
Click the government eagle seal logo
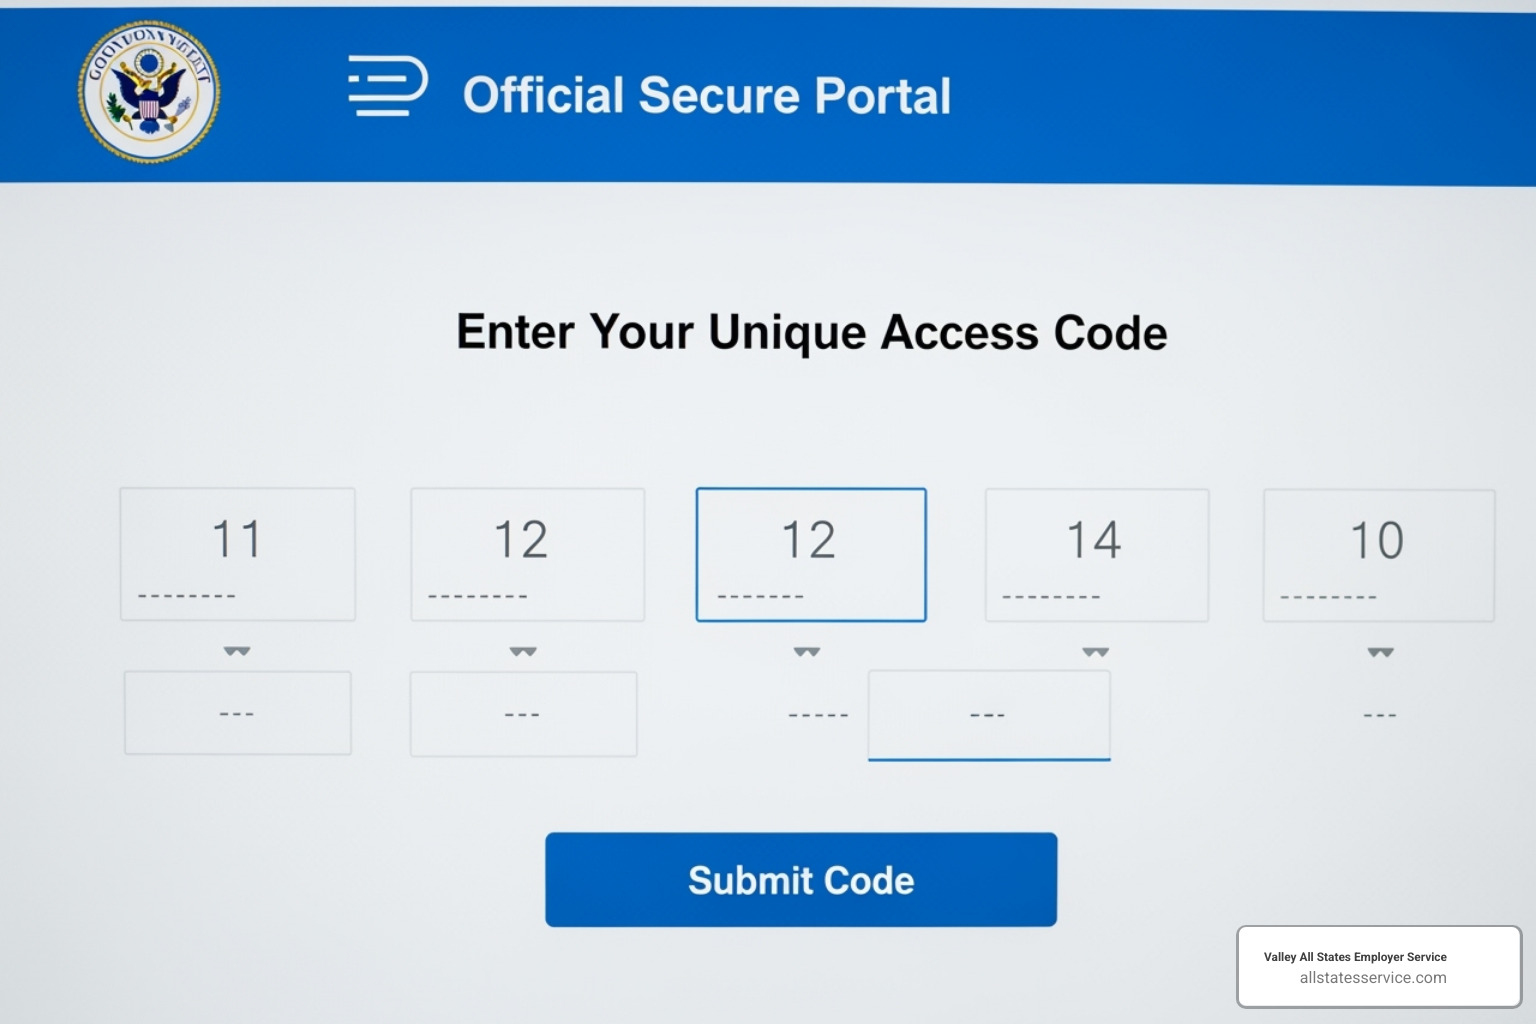149,92
